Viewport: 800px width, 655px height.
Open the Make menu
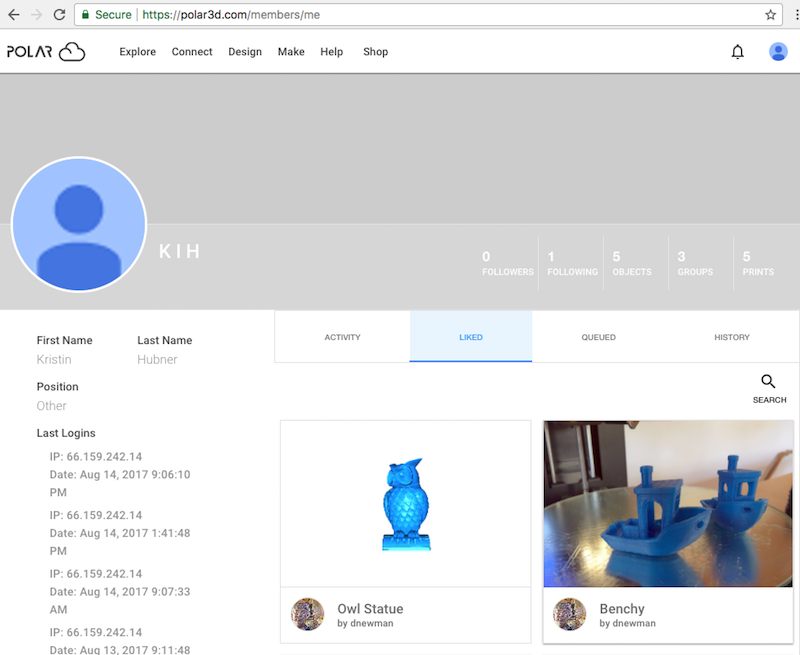(x=291, y=52)
